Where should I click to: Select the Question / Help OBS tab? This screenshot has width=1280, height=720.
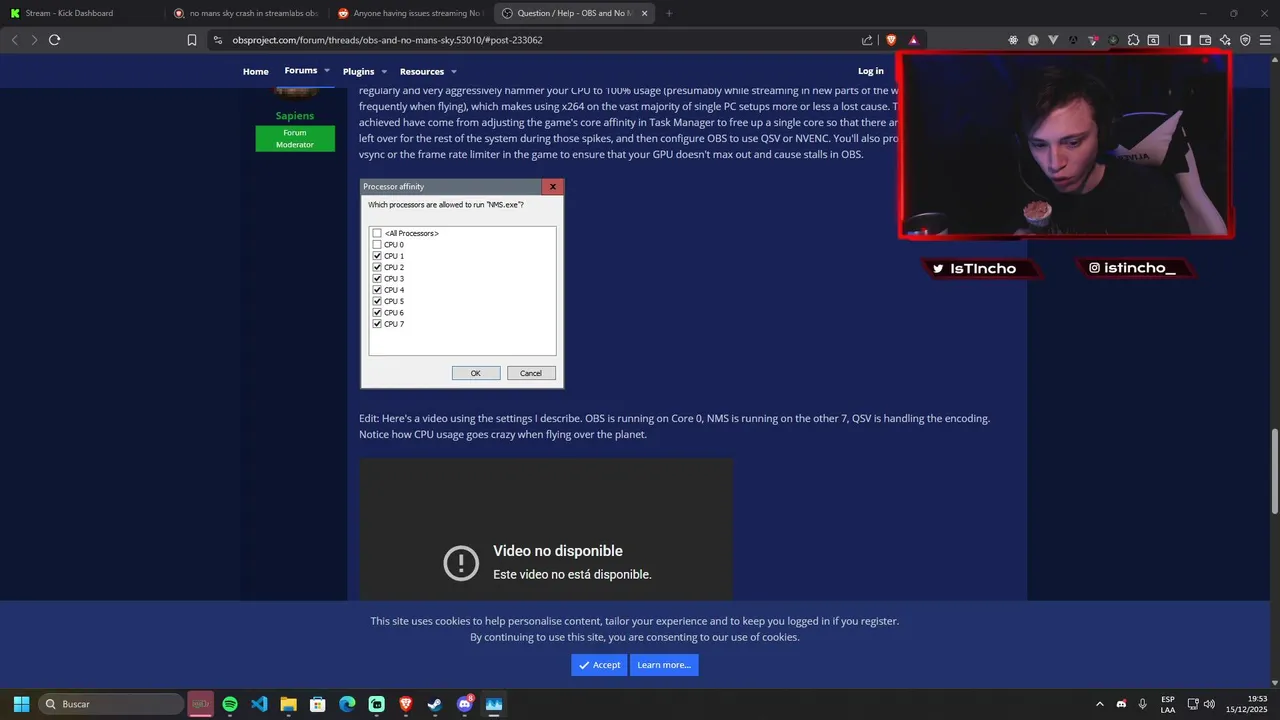pyautogui.click(x=574, y=13)
